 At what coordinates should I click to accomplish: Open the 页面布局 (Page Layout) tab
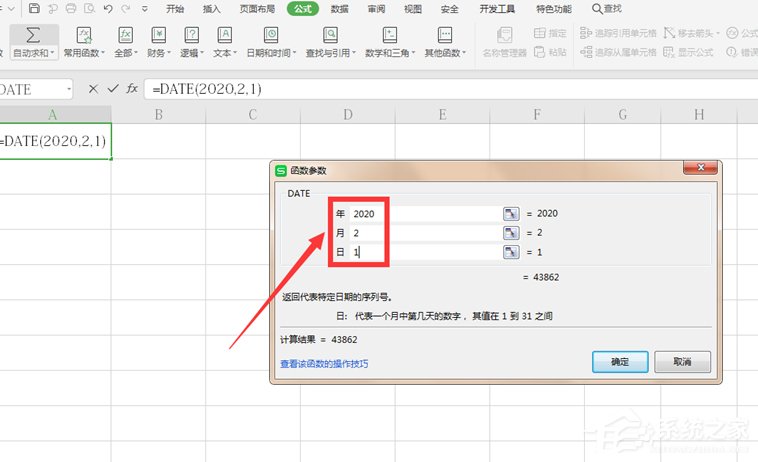pyautogui.click(x=259, y=9)
